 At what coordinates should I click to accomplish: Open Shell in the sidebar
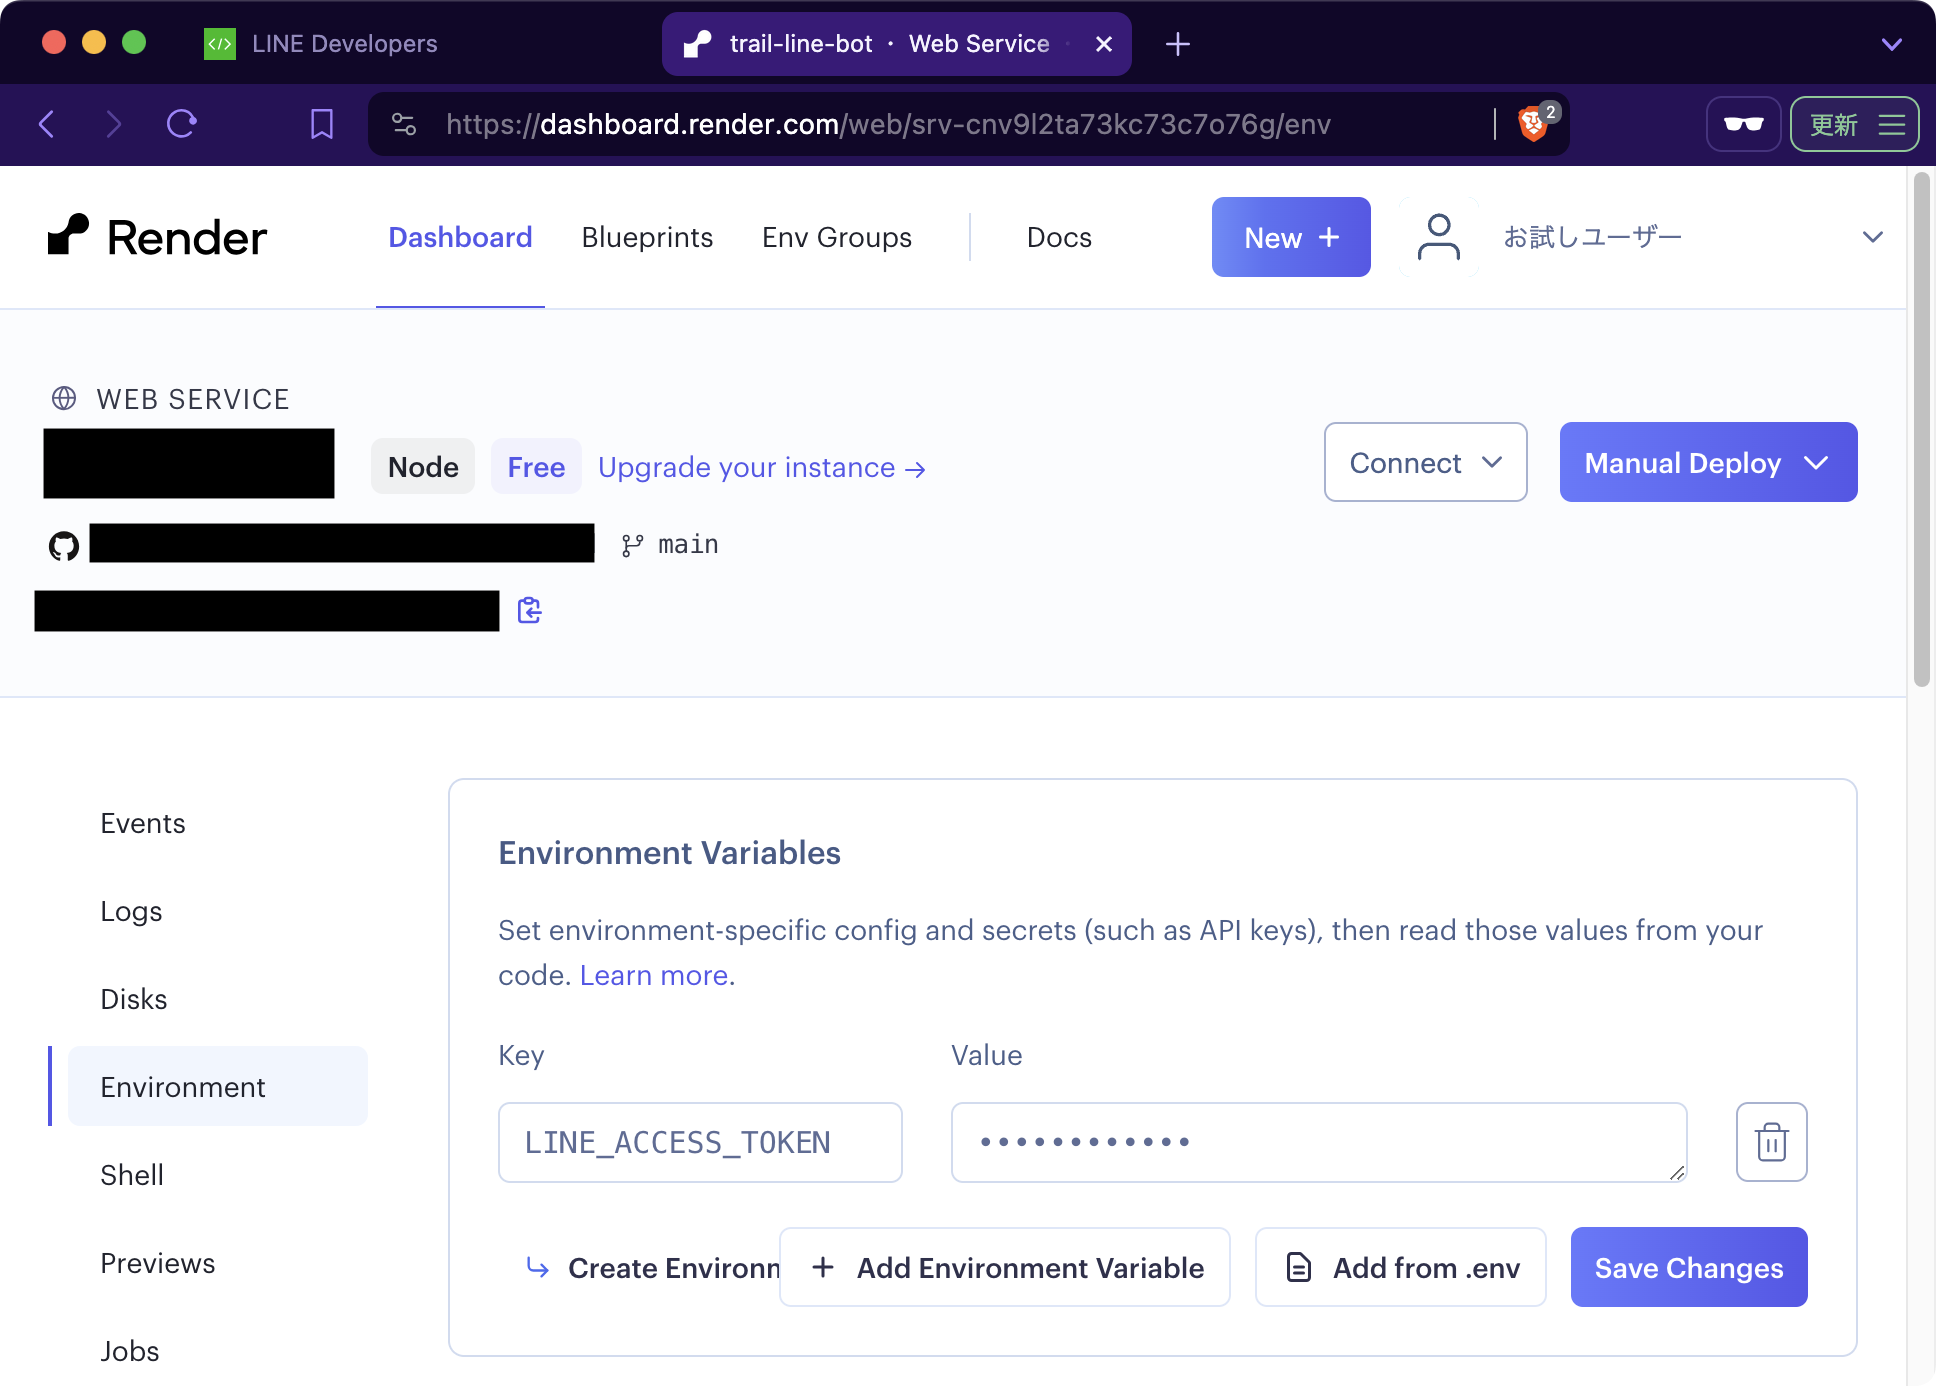click(131, 1175)
